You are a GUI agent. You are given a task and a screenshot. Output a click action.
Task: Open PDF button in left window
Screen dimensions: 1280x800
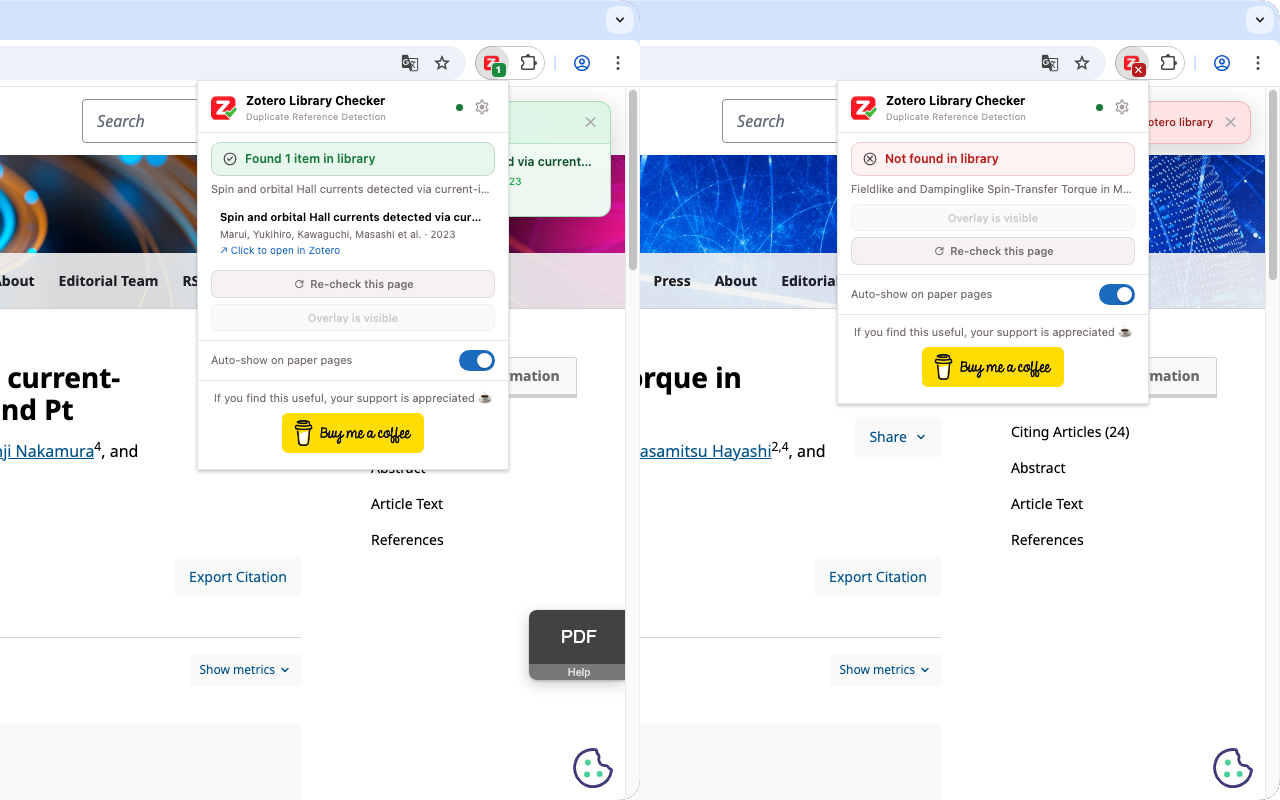click(577, 637)
